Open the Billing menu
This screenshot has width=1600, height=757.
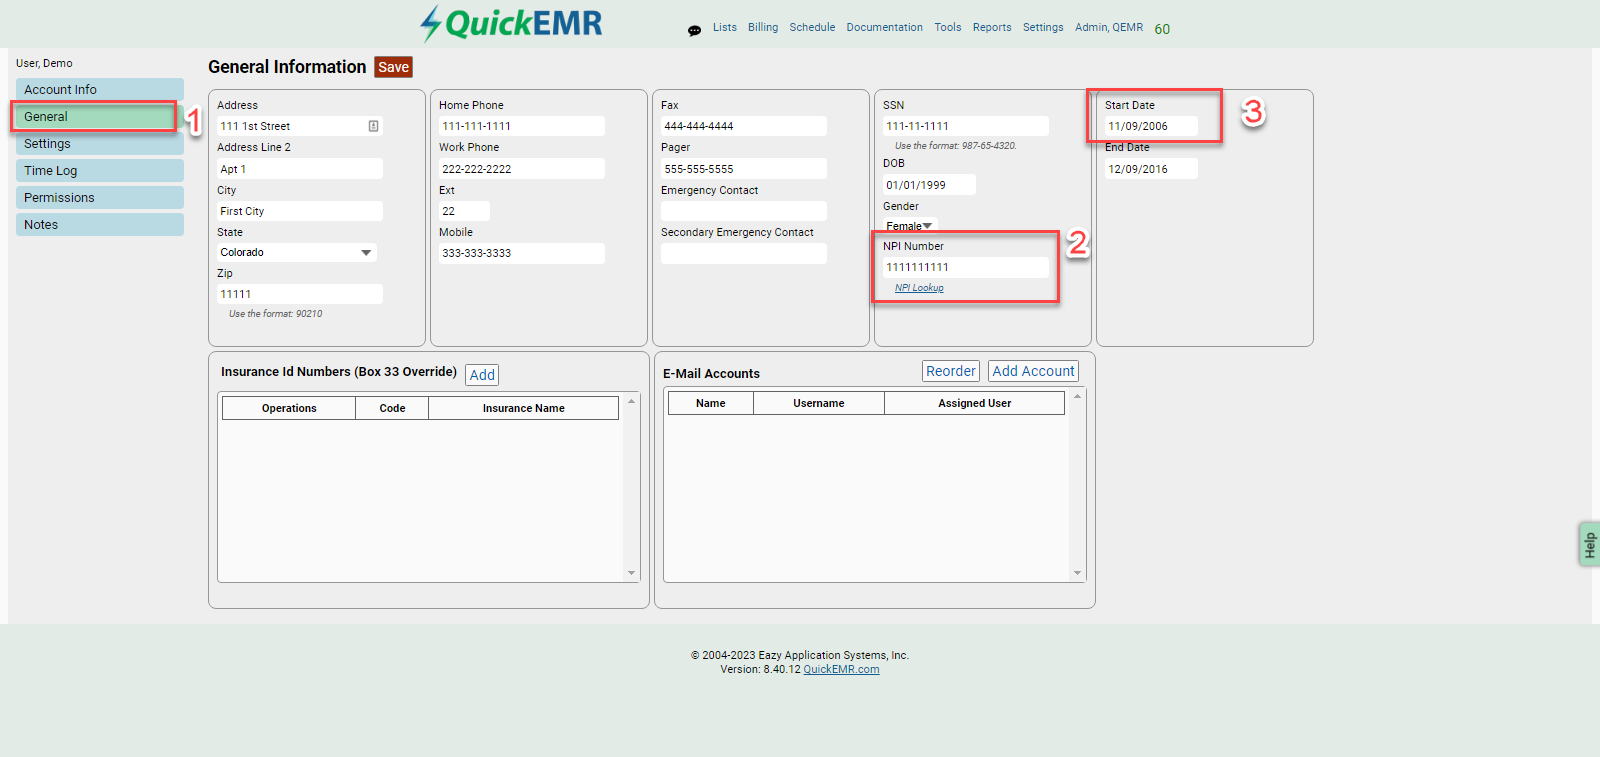click(x=763, y=28)
